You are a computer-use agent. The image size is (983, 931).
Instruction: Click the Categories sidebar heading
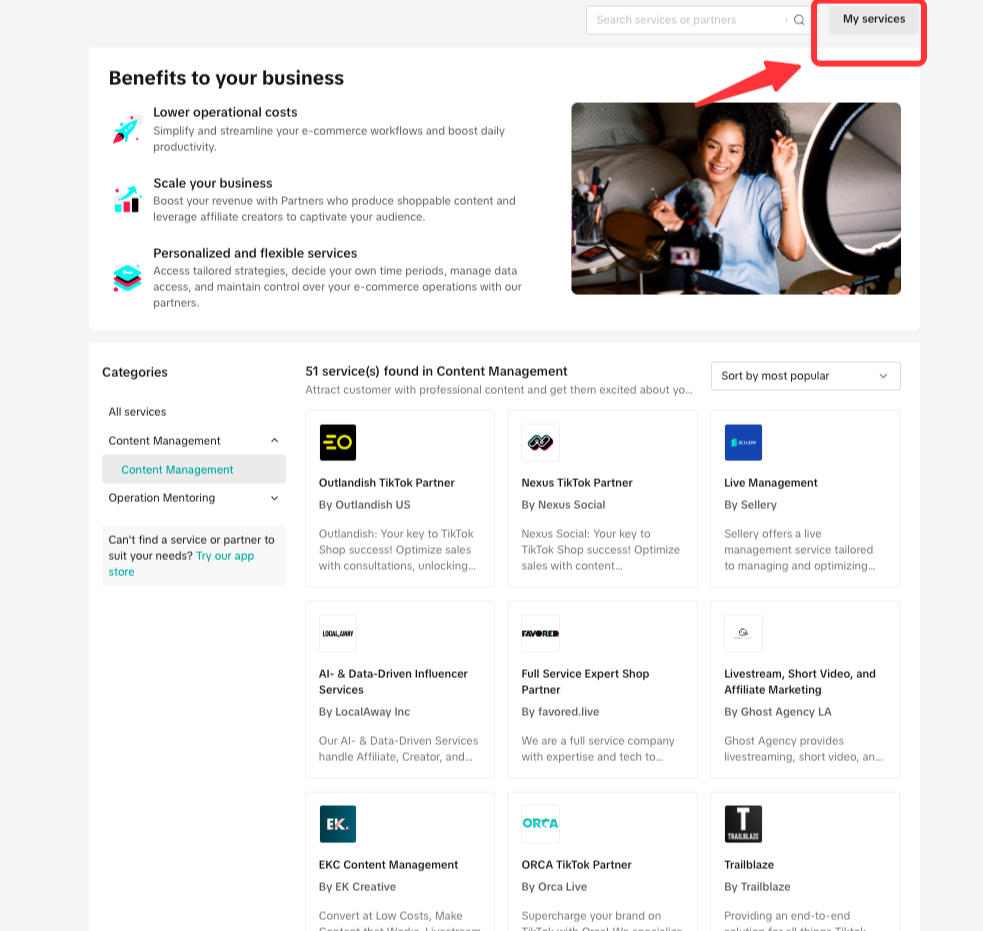pos(135,372)
